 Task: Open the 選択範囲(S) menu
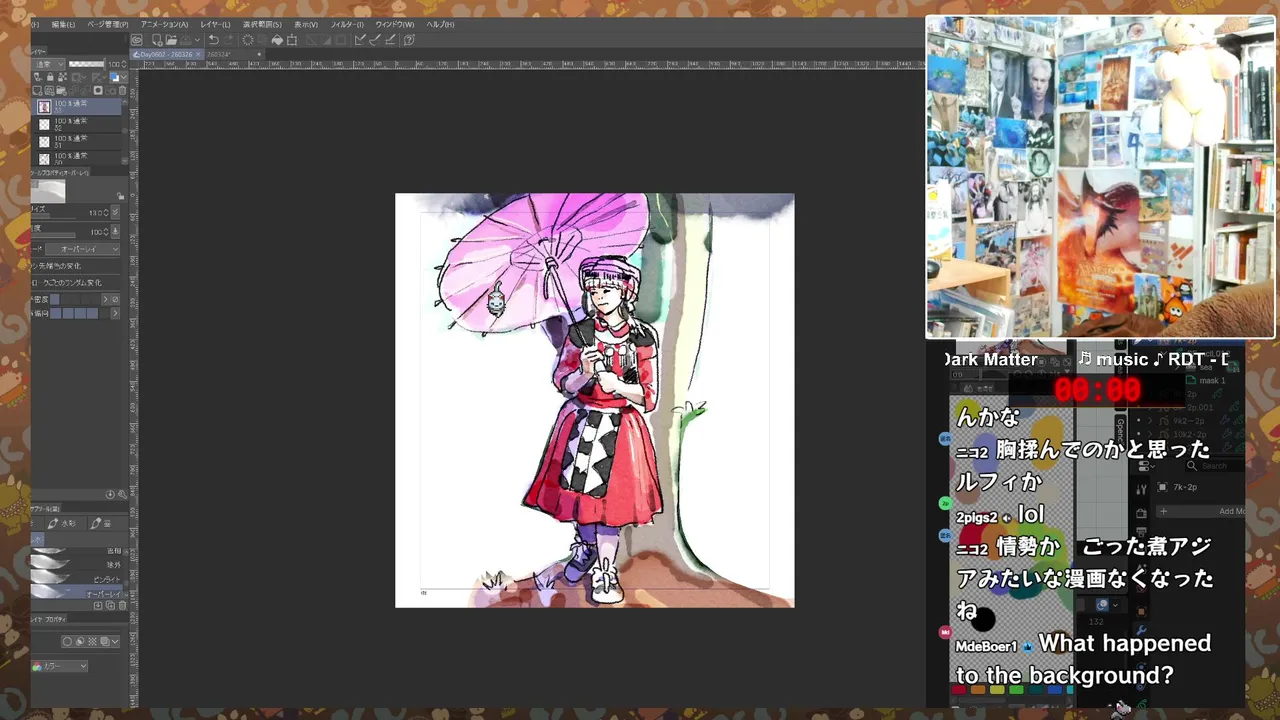coord(262,24)
